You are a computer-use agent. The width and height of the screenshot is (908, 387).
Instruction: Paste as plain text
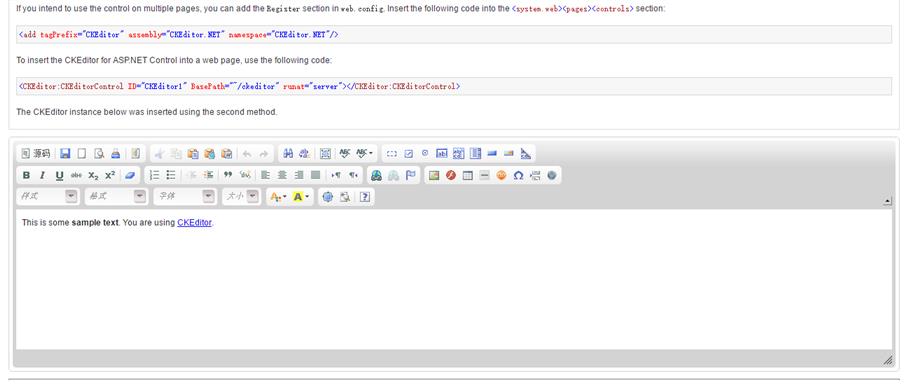coord(210,154)
